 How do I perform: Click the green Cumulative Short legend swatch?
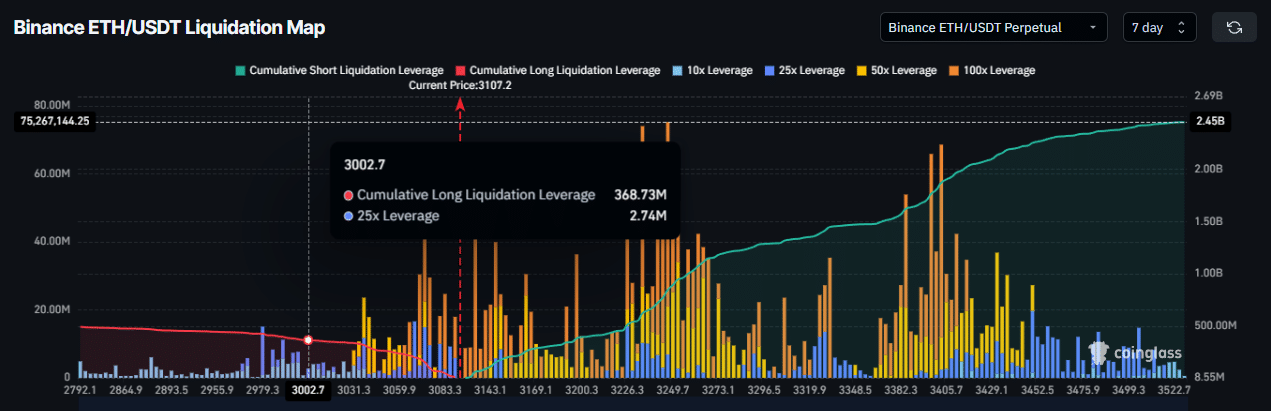point(240,70)
